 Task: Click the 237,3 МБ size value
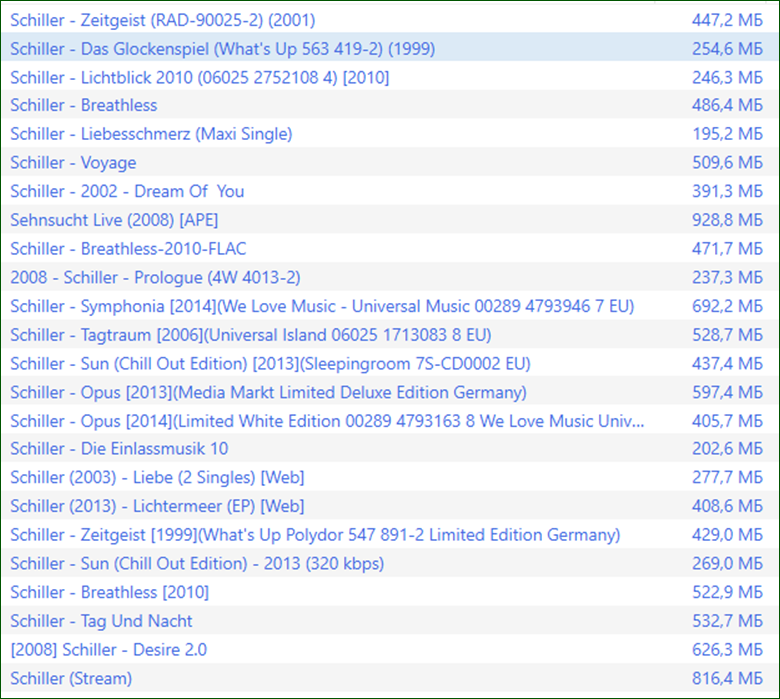[x=727, y=278]
